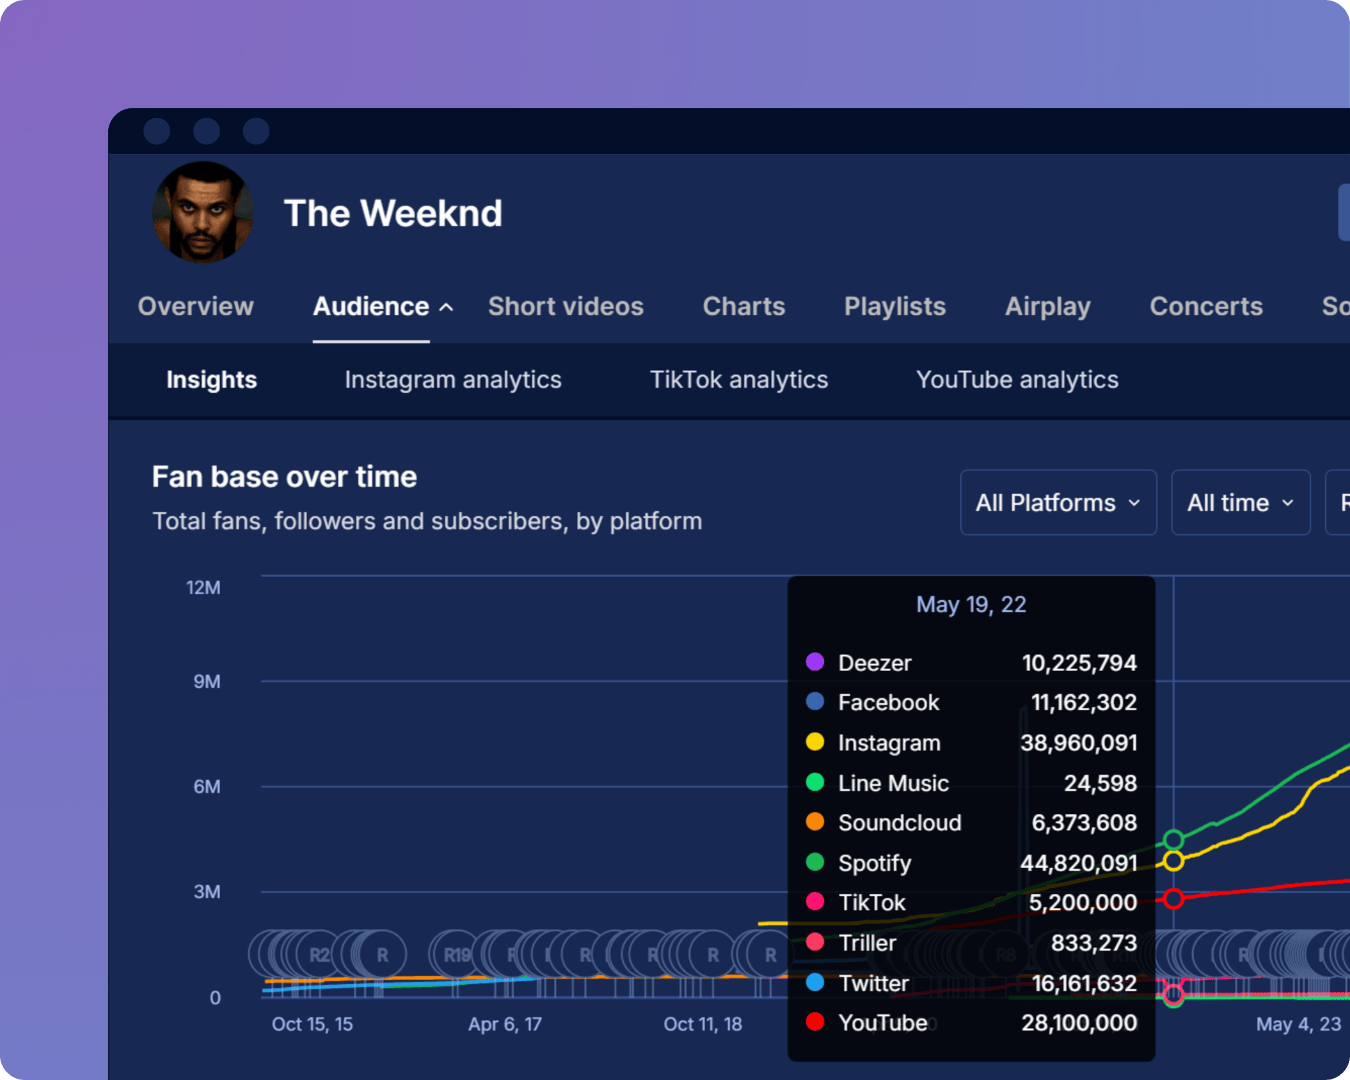Open Instagram analytics section

point(453,380)
